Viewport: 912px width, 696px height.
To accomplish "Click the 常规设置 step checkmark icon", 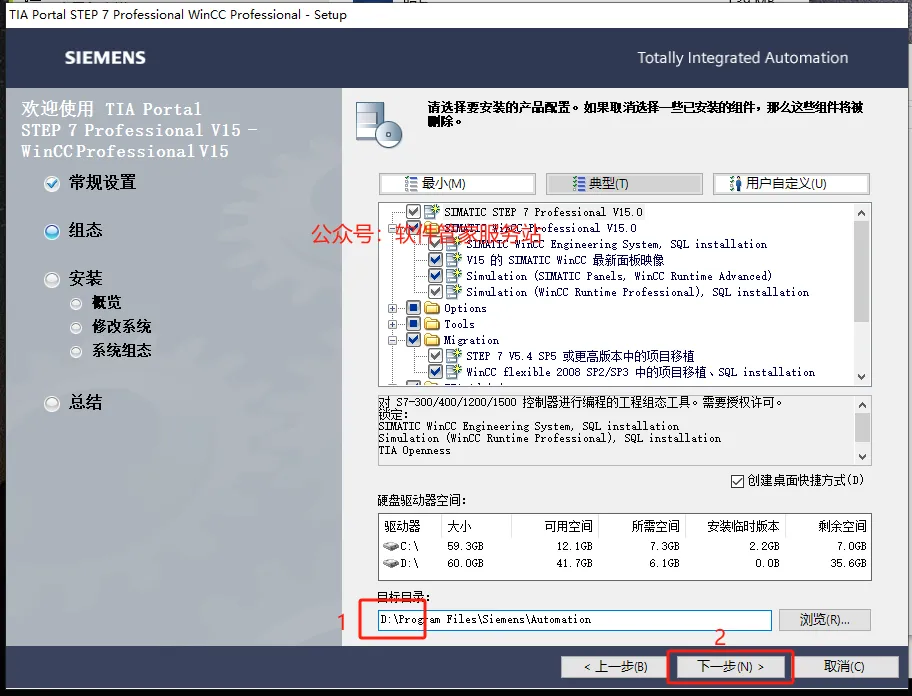I will (52, 184).
